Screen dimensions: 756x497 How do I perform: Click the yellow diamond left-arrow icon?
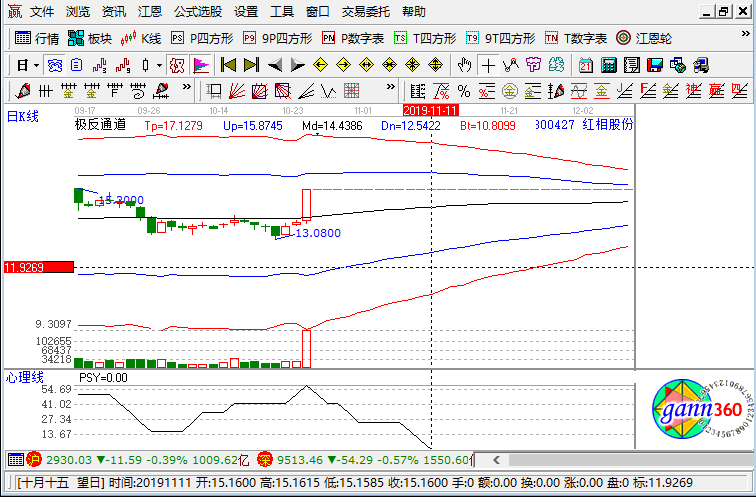(x=320, y=65)
